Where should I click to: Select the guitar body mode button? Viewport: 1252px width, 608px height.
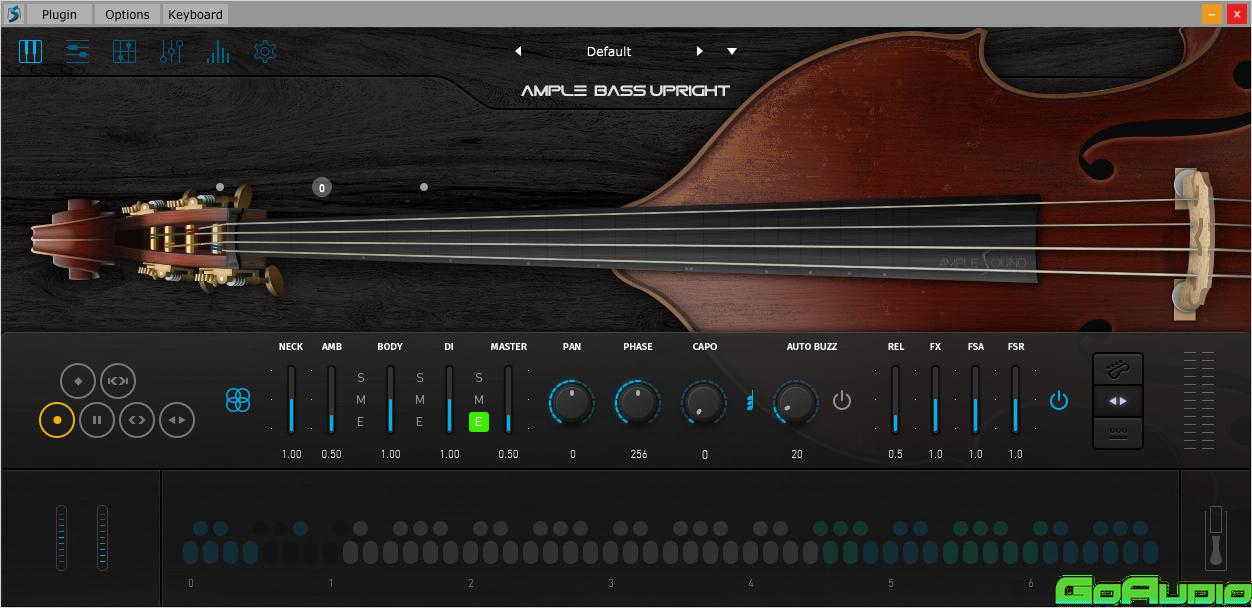(x=1118, y=370)
